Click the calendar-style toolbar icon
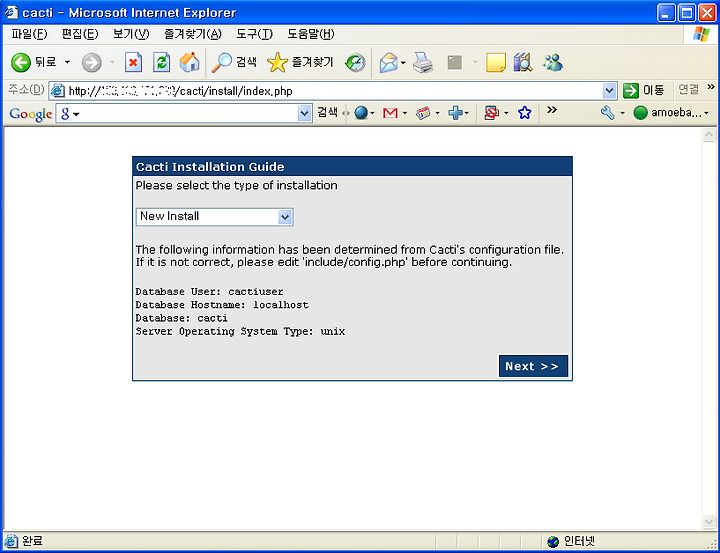Image resolution: width=720 pixels, height=553 pixels. pos(423,113)
